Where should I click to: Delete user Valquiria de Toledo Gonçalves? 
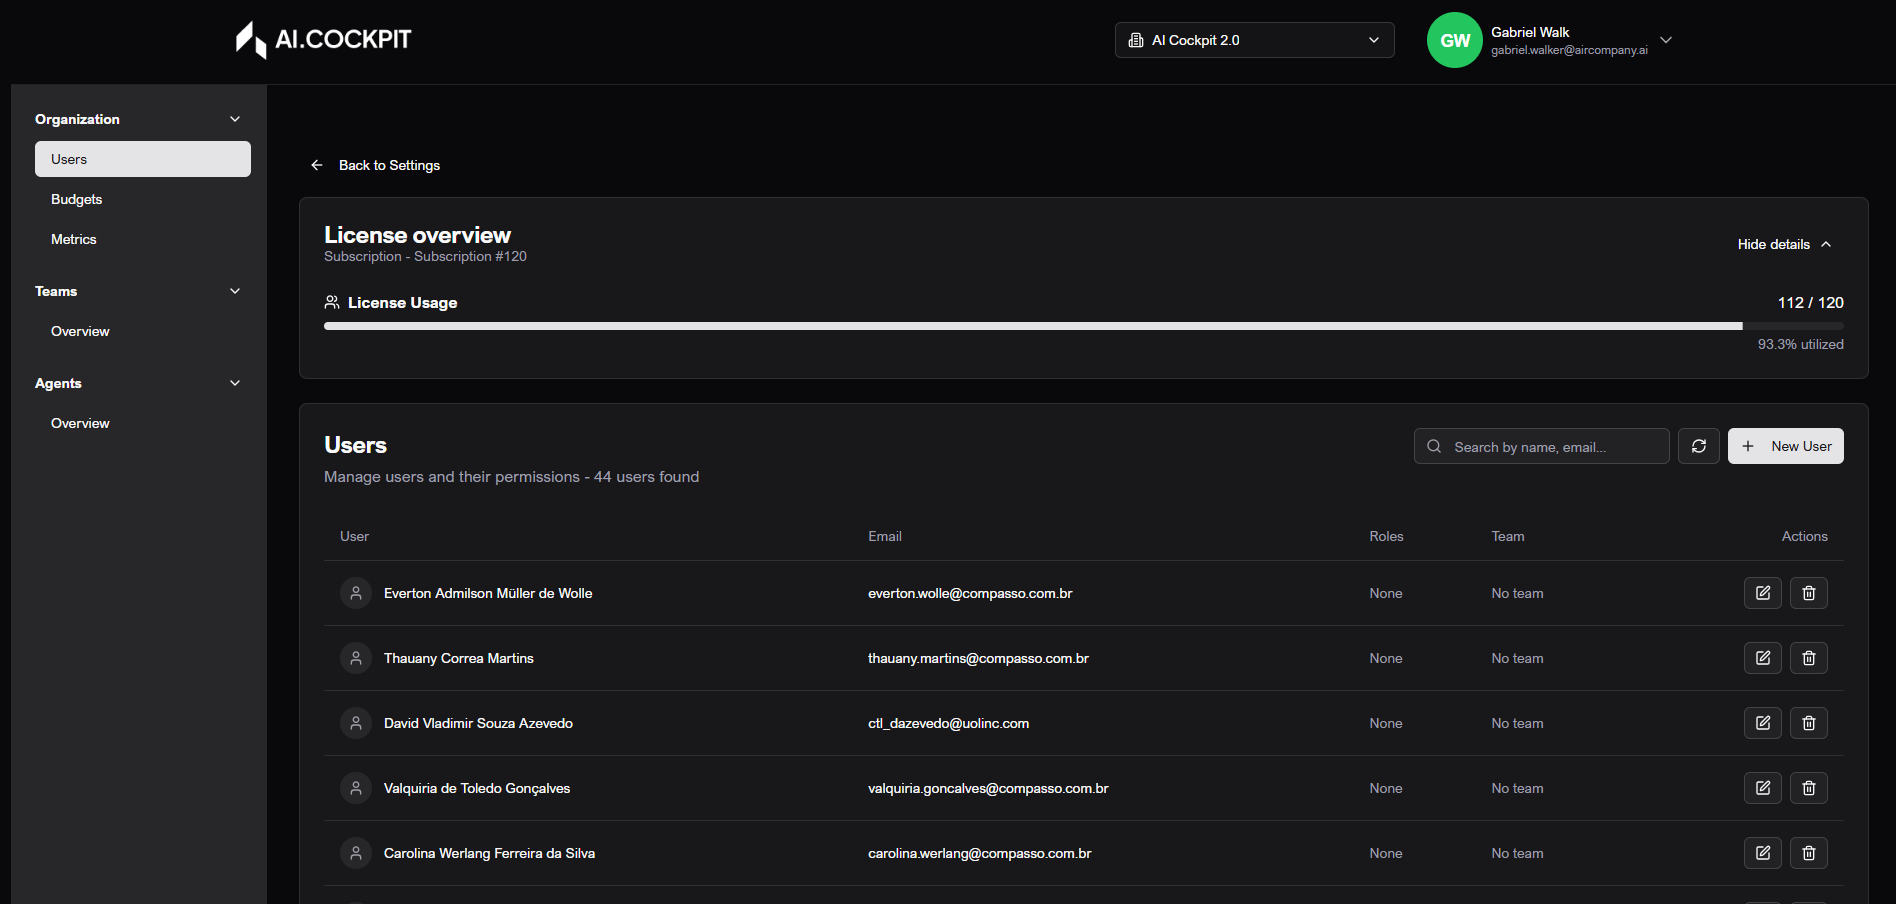point(1808,788)
